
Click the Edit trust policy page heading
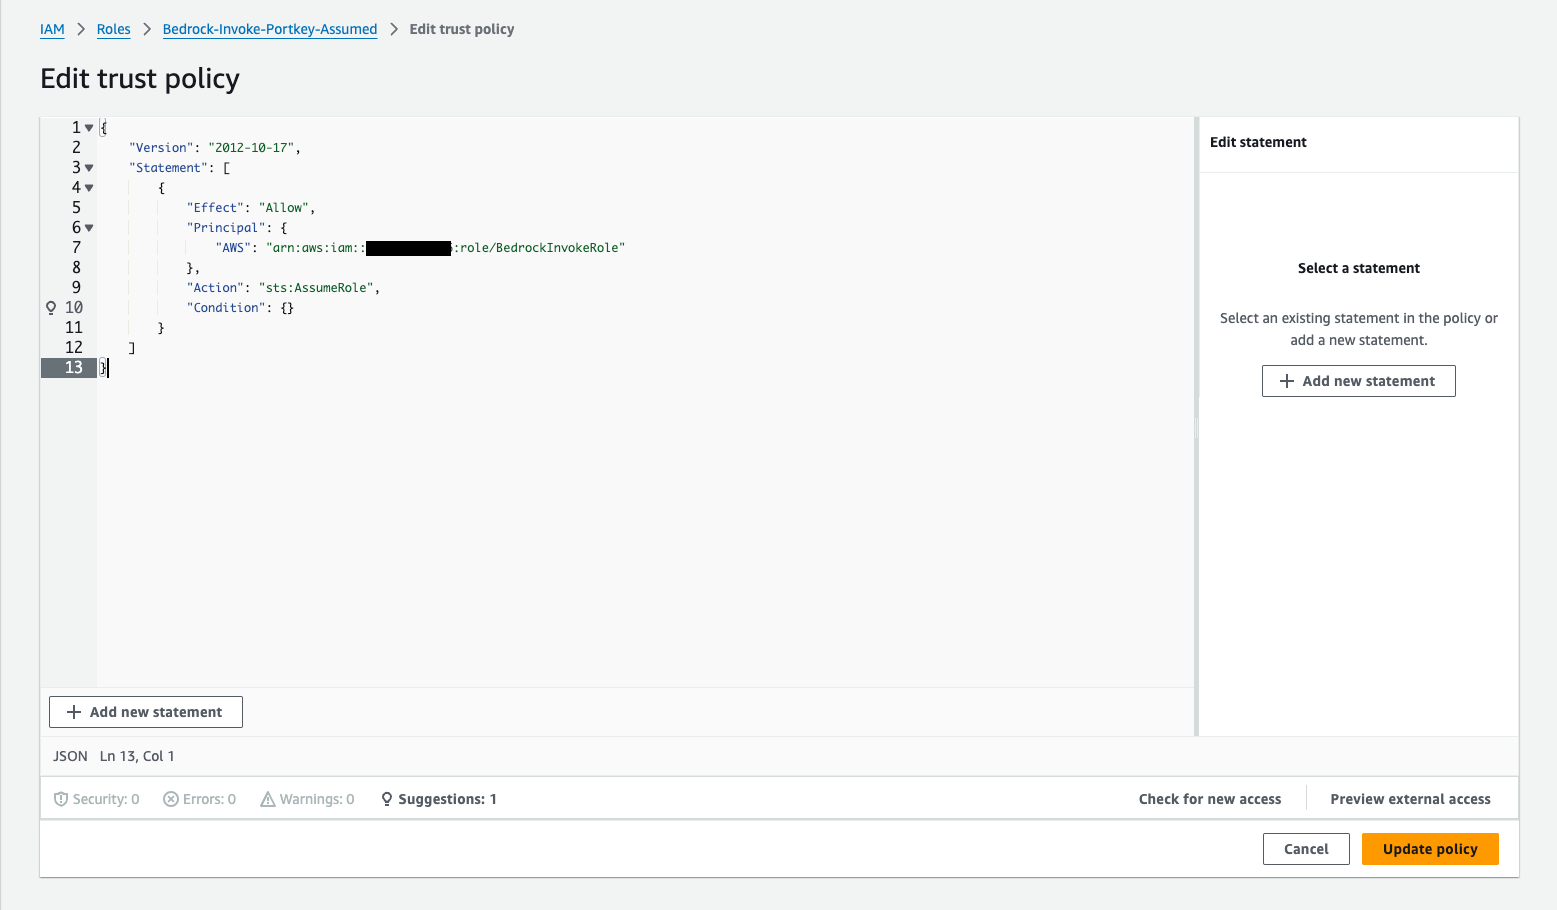tap(140, 78)
